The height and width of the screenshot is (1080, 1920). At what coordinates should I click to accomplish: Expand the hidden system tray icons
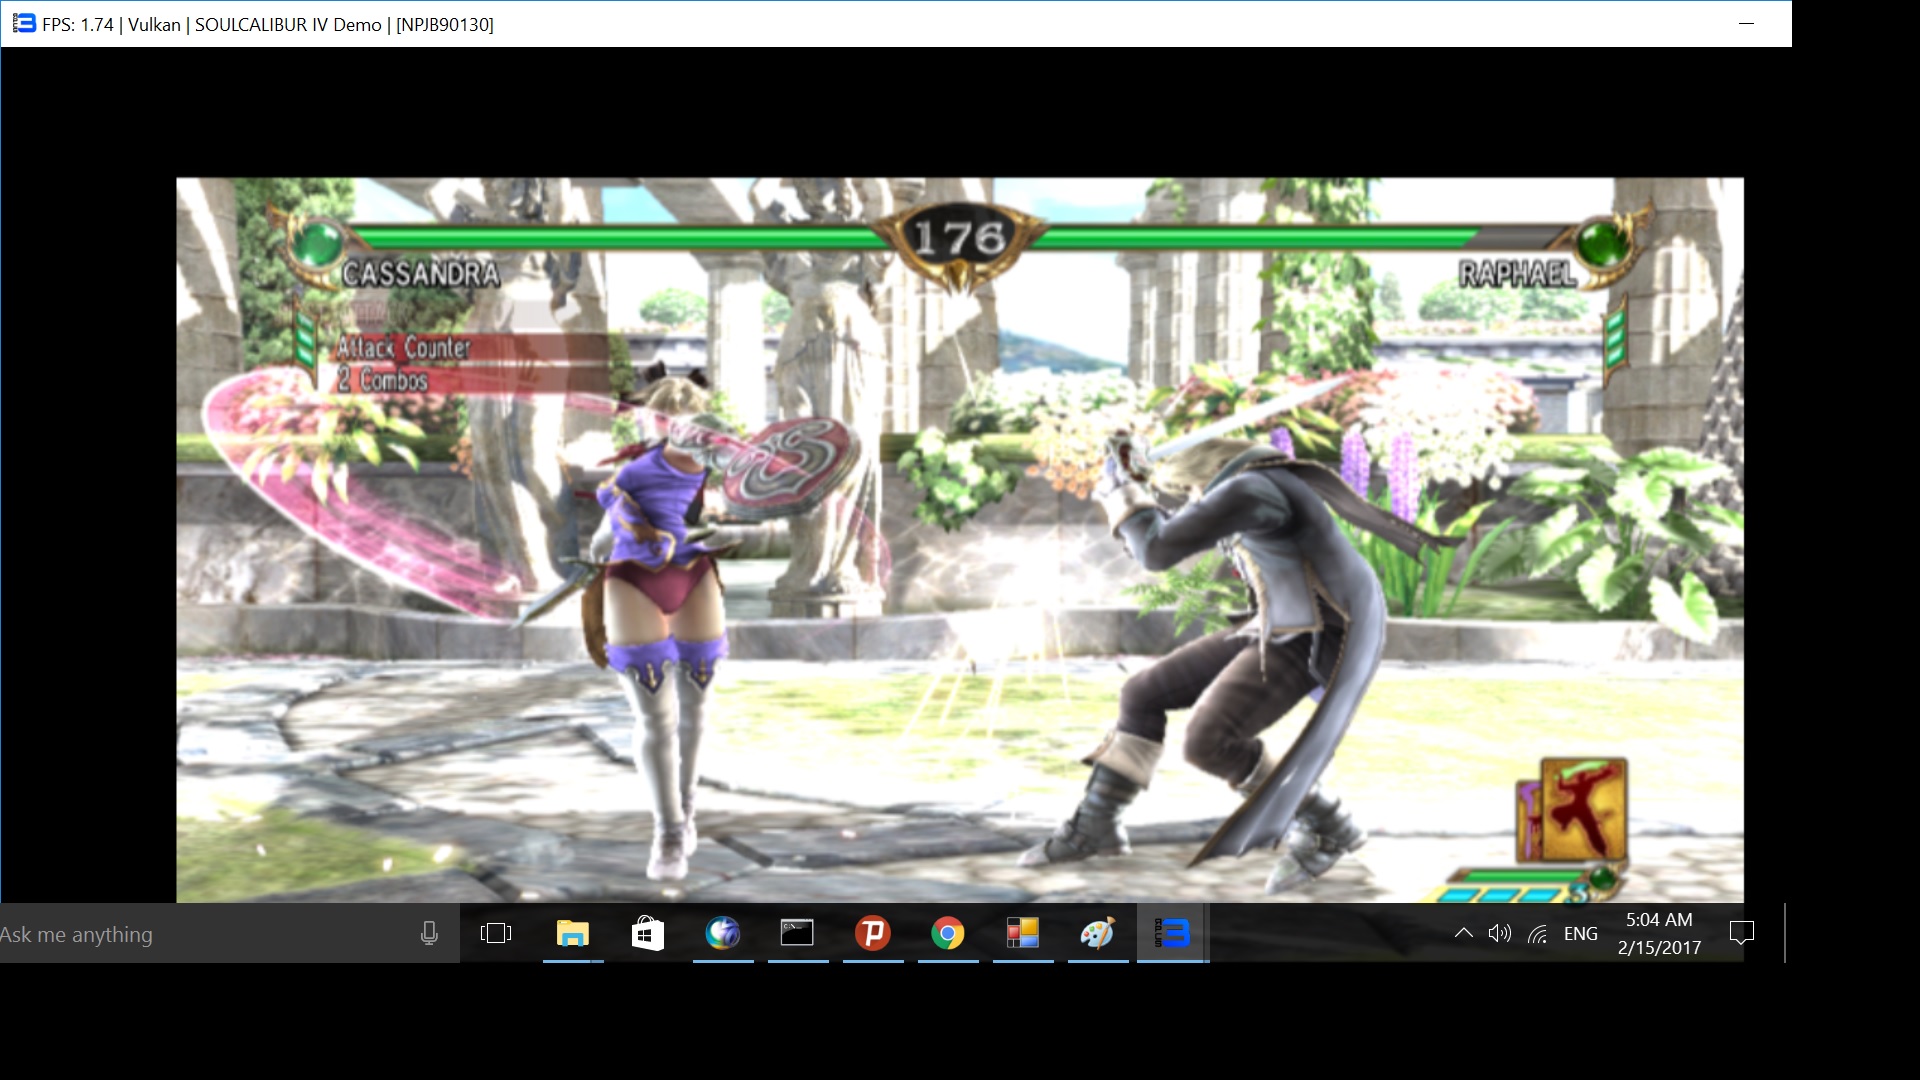point(1463,933)
